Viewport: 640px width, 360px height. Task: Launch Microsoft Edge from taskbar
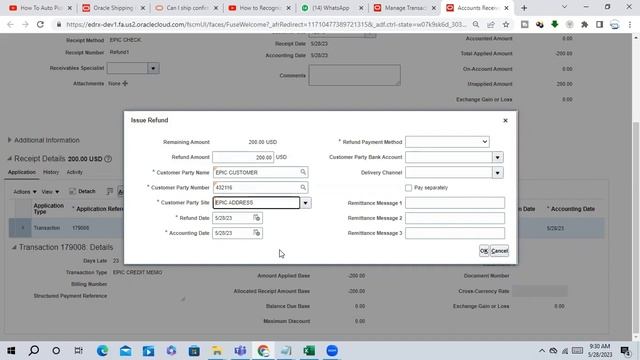(102, 351)
